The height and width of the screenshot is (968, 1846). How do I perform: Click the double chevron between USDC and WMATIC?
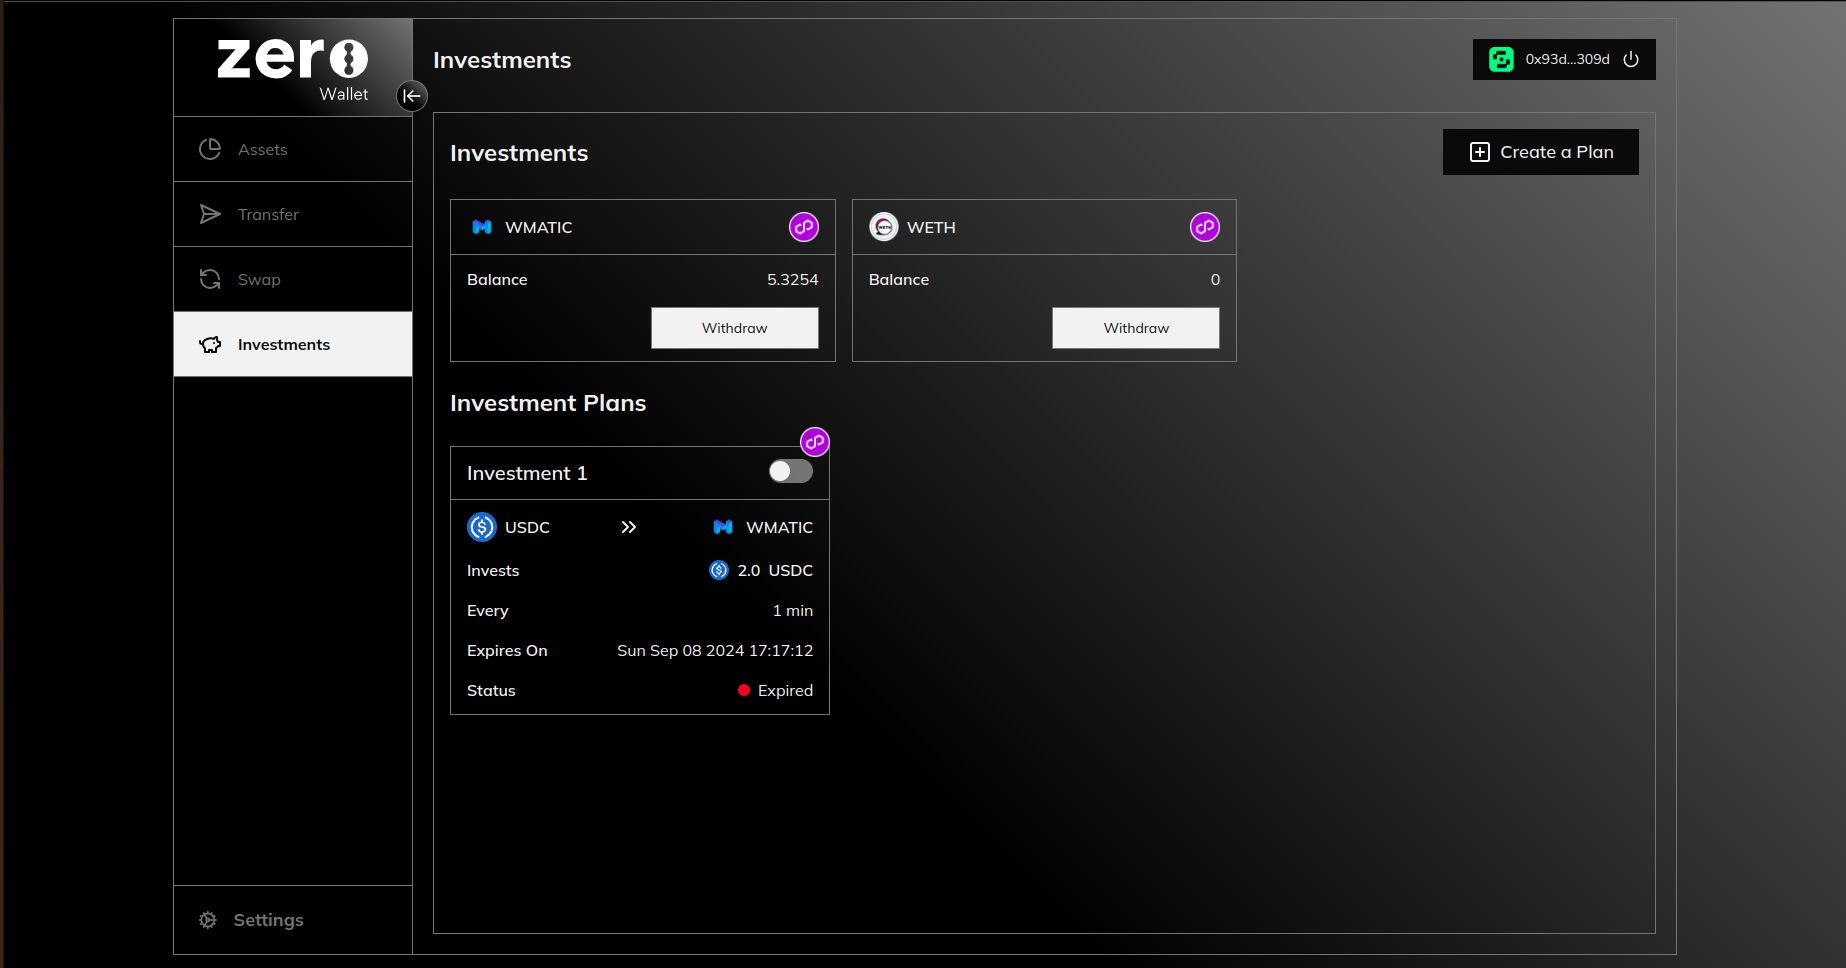628,527
